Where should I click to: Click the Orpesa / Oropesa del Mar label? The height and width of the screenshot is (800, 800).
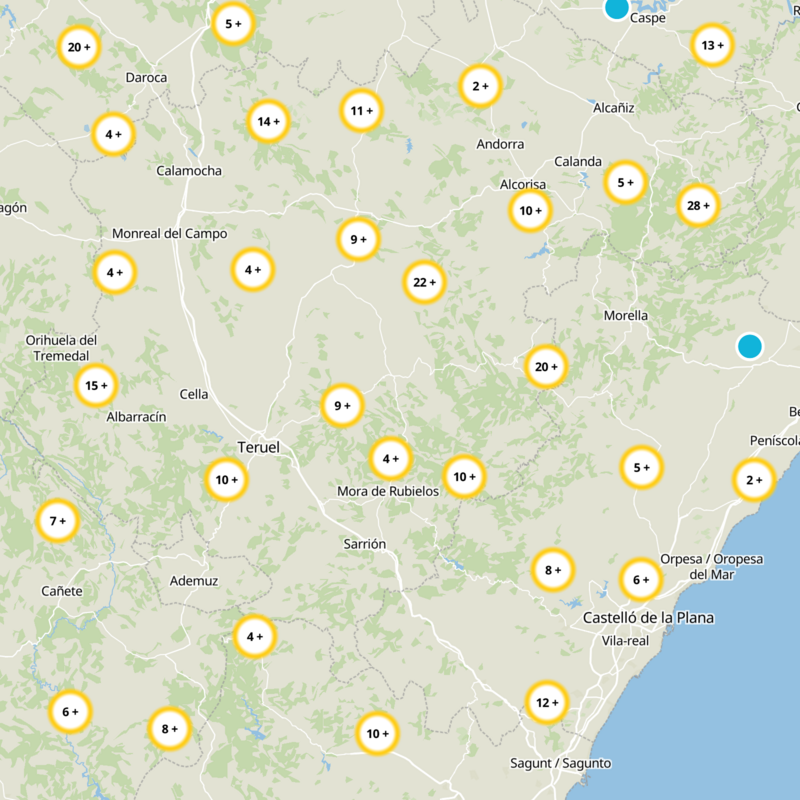(712, 567)
